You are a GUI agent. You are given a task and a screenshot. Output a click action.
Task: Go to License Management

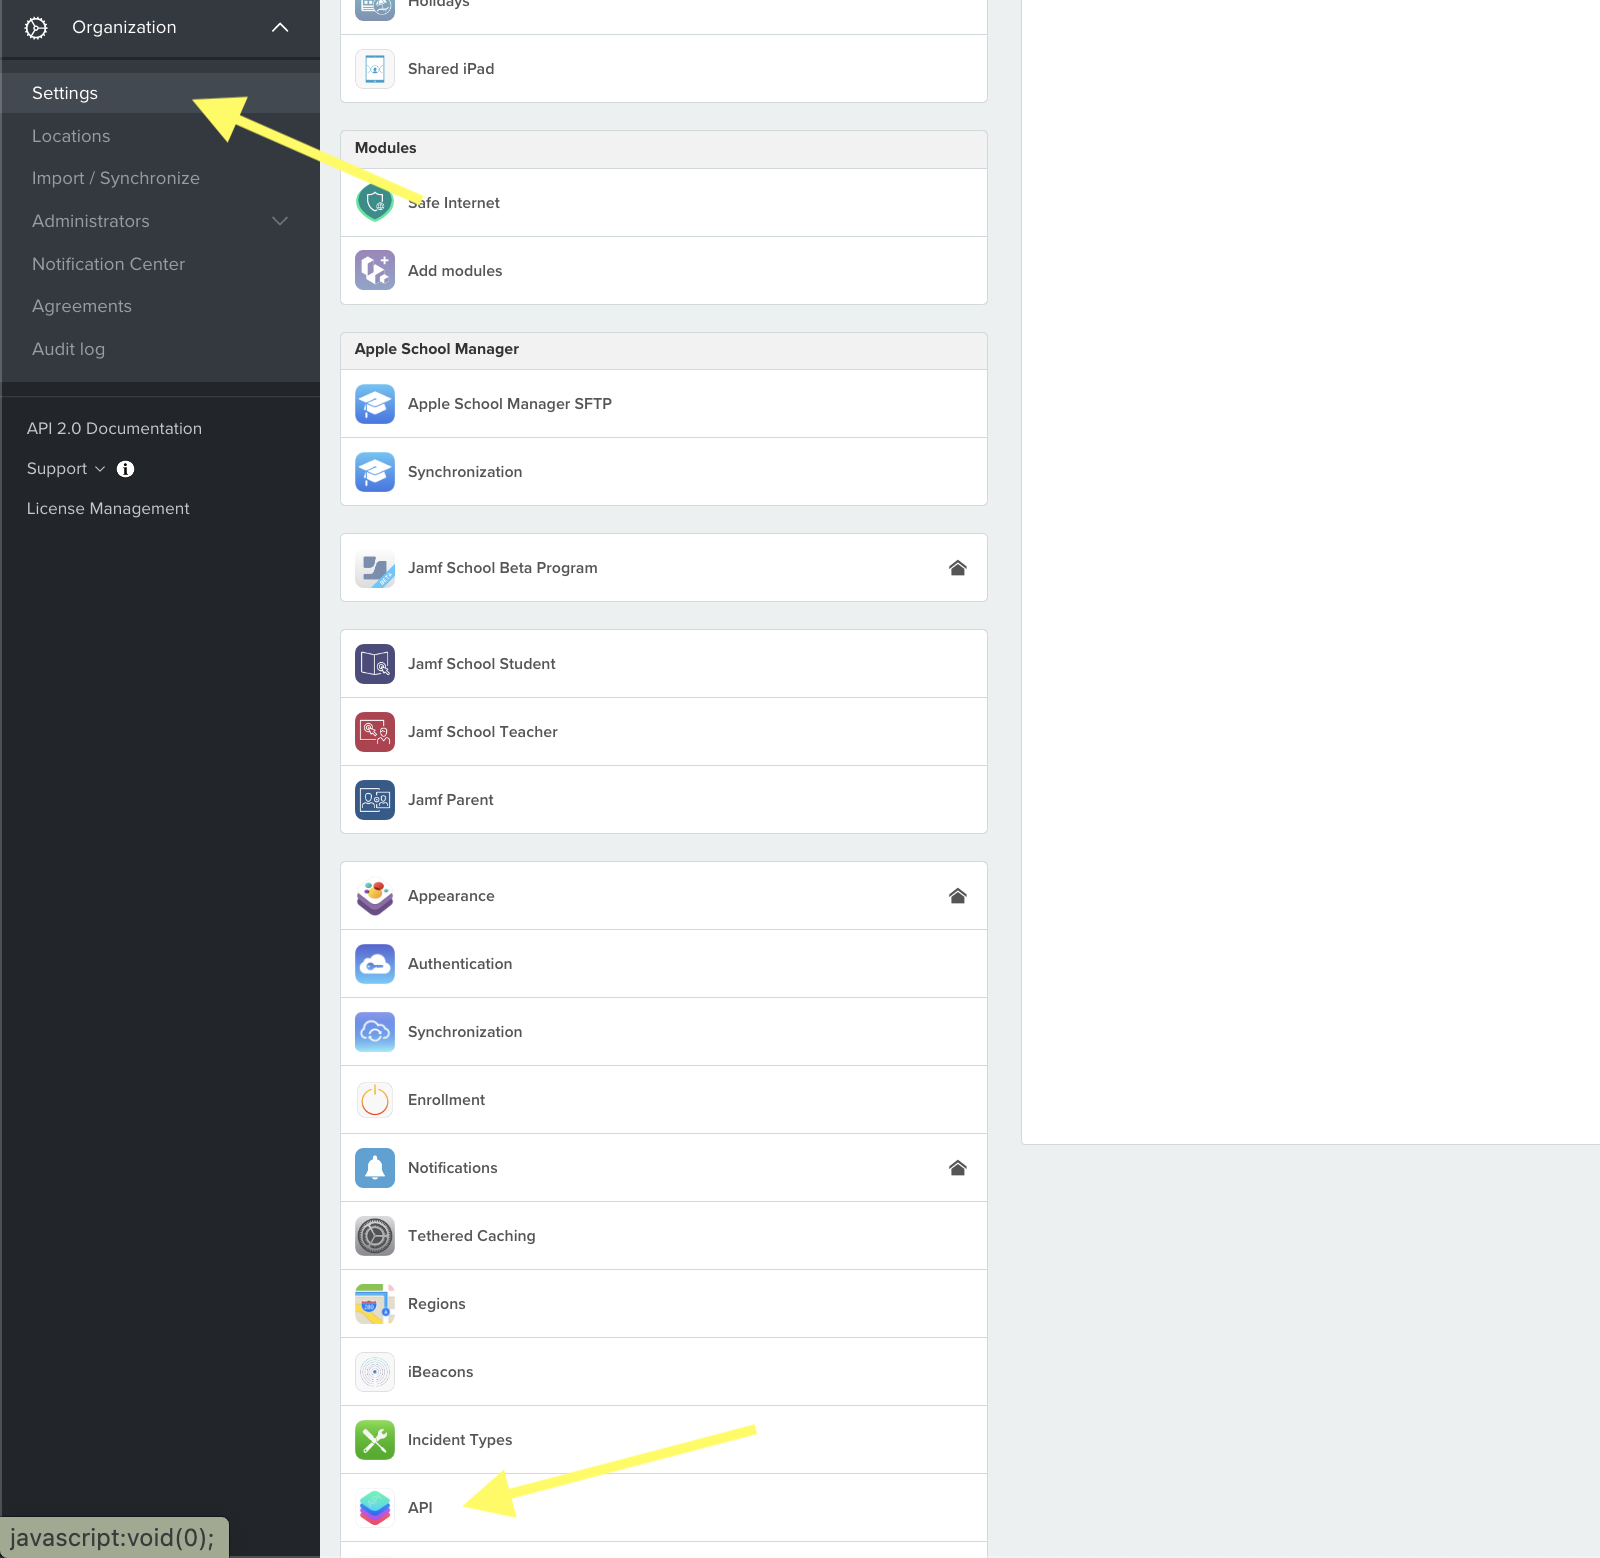pyautogui.click(x=107, y=508)
